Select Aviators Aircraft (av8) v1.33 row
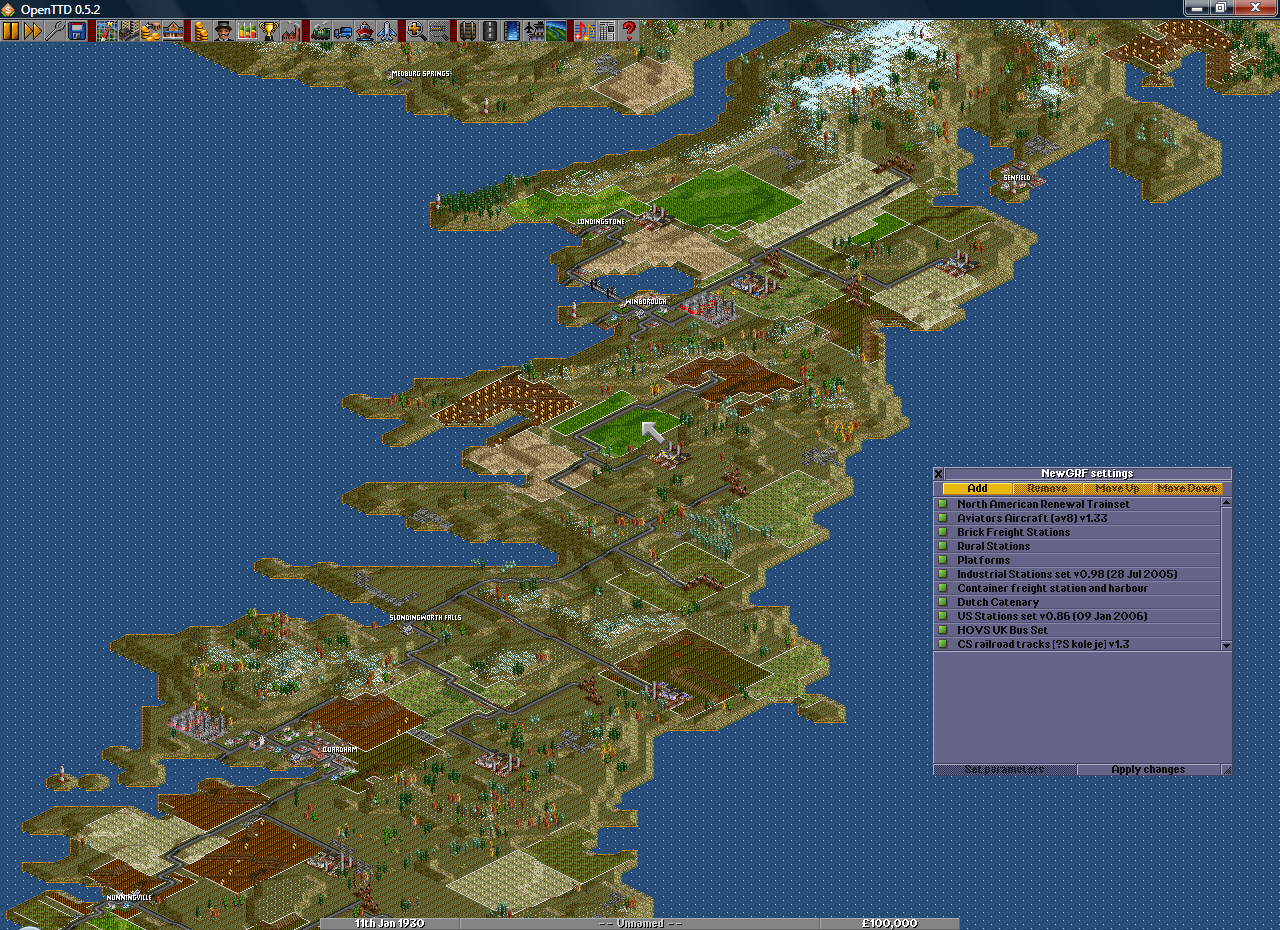The image size is (1280, 930). tap(1077, 518)
